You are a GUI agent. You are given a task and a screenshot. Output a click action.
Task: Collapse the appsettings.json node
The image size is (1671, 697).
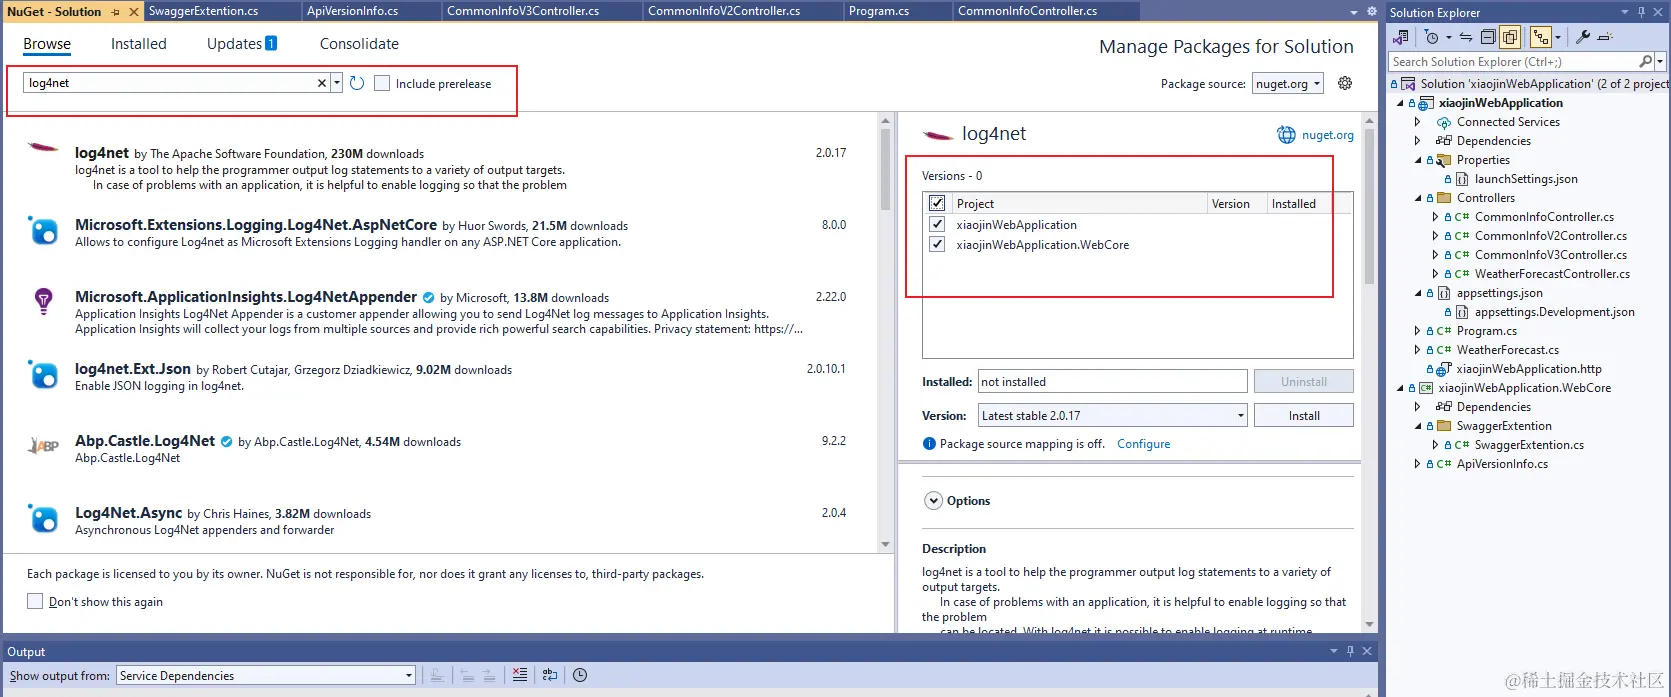click(x=1418, y=293)
